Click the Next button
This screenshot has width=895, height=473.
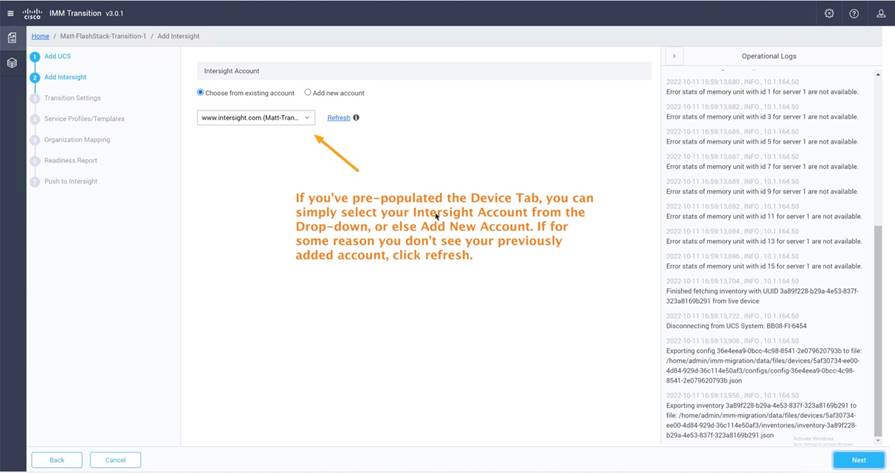point(858,460)
